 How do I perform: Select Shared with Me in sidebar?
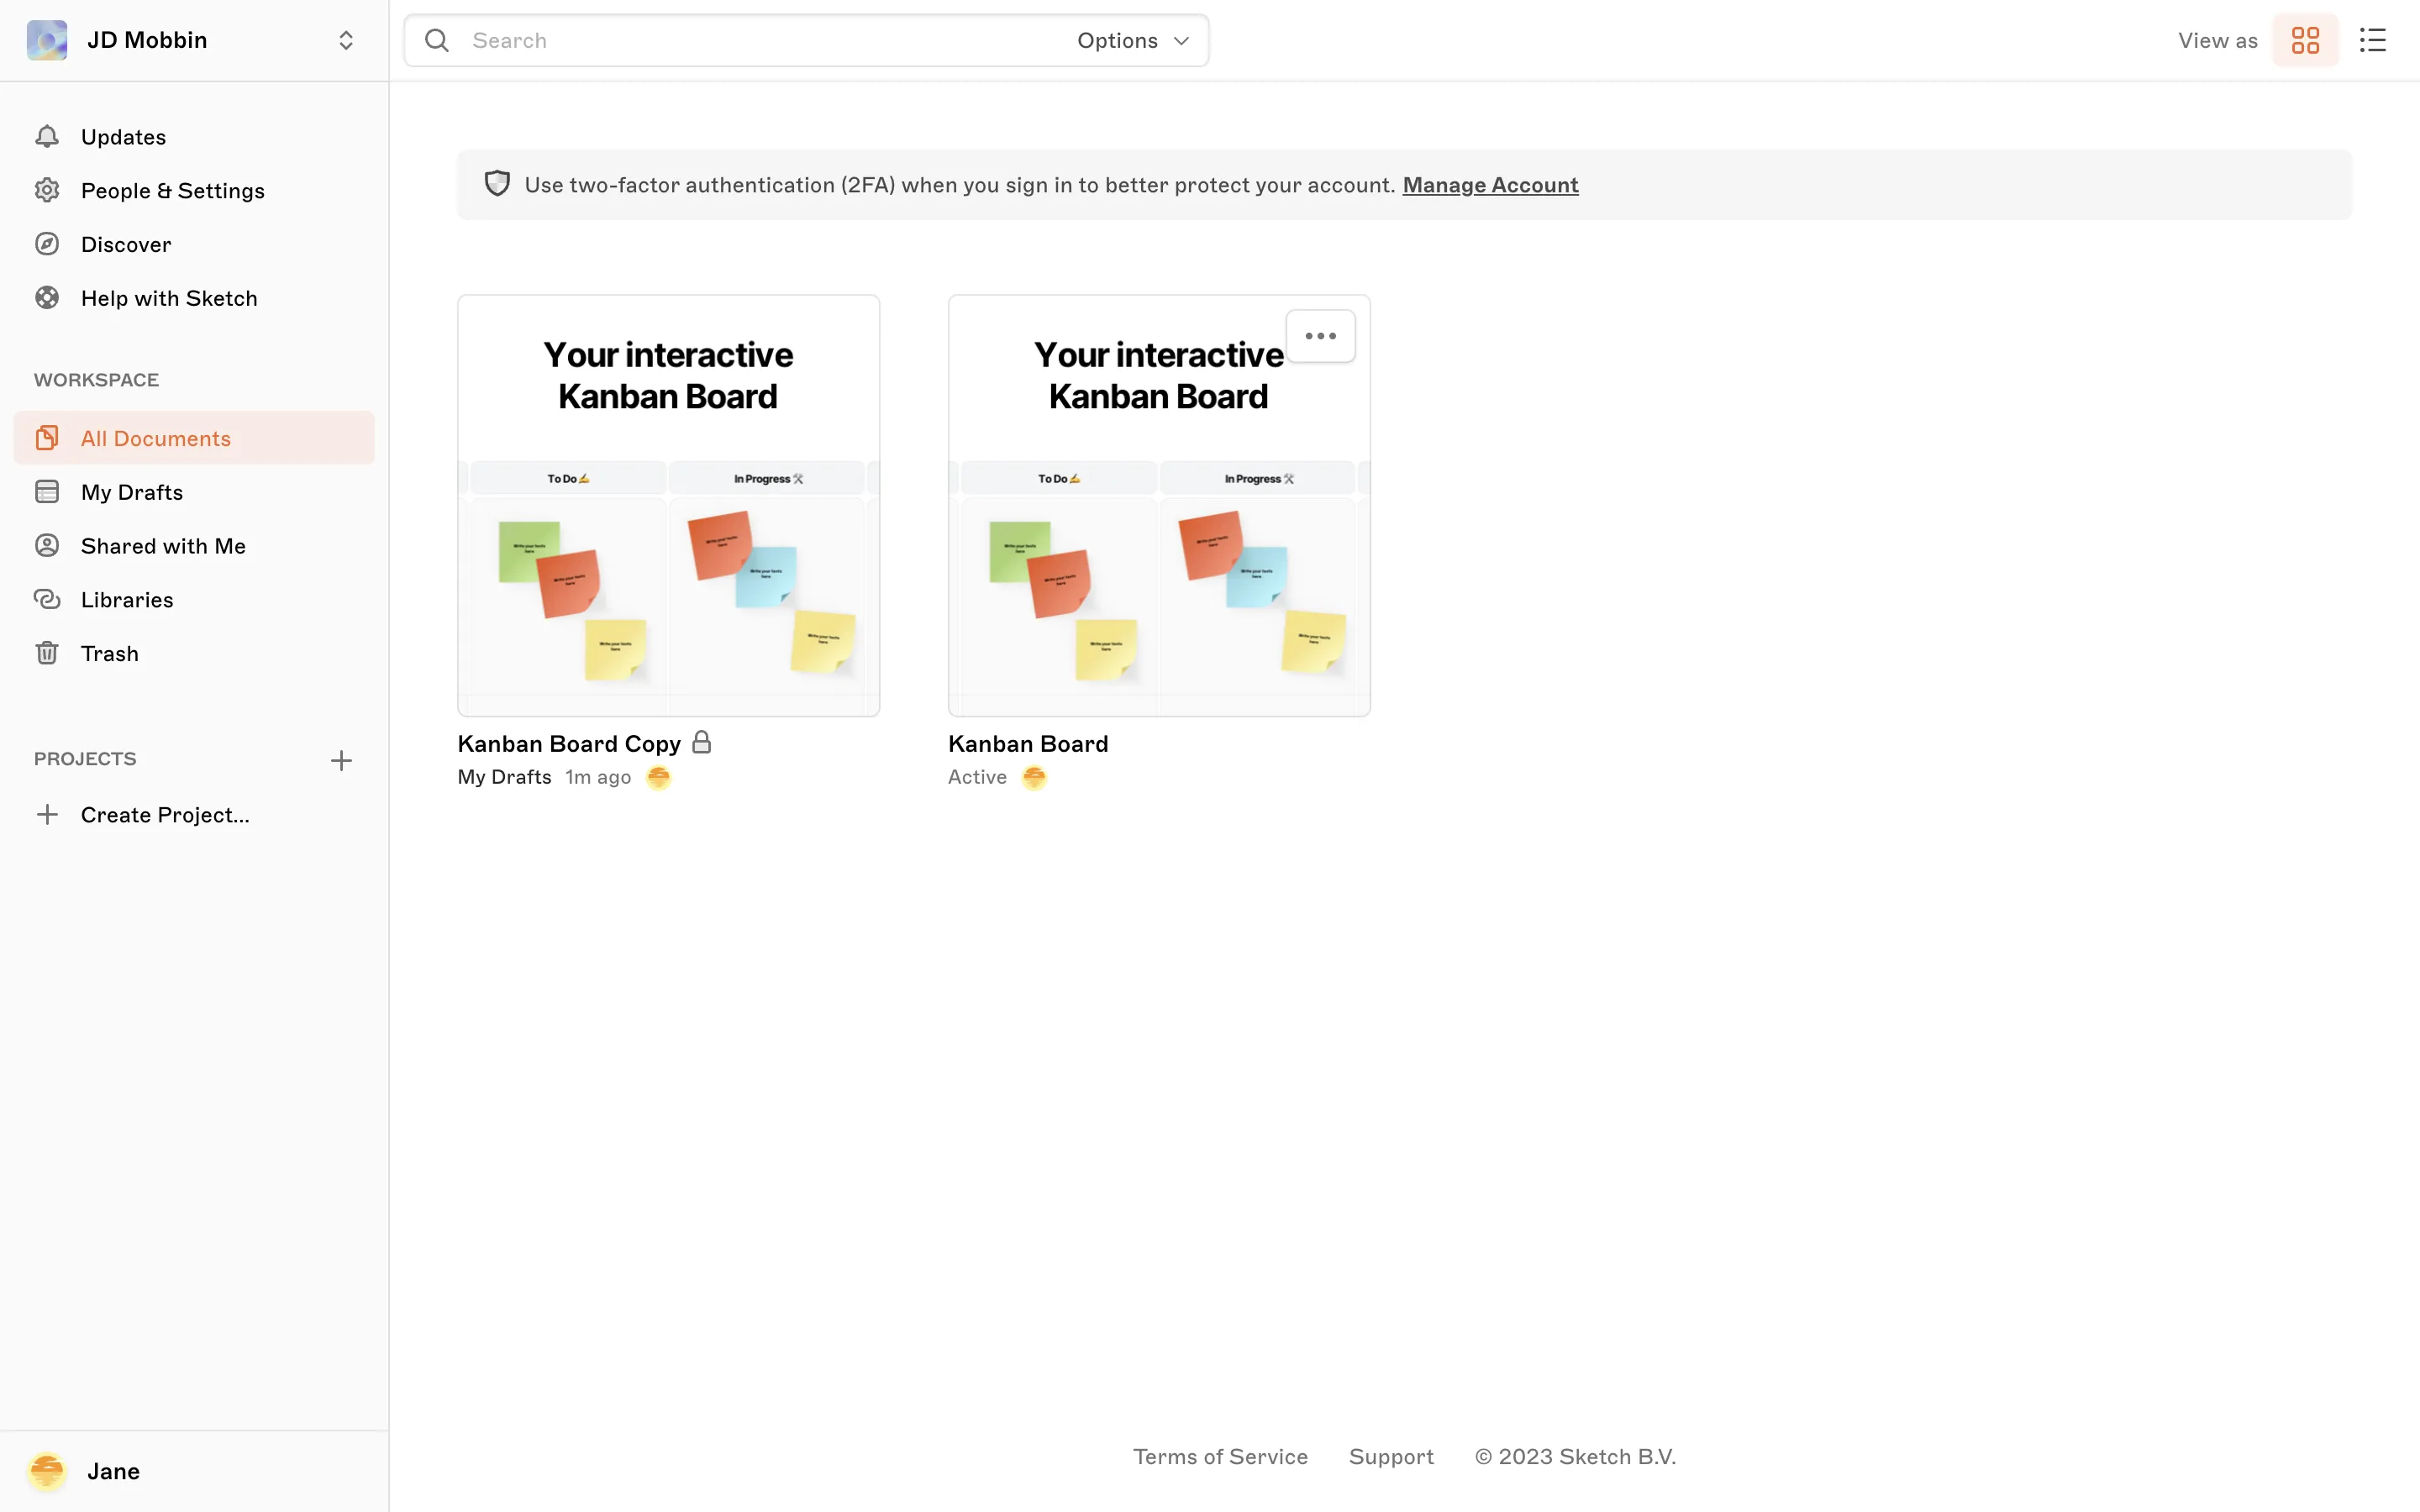coord(163,546)
